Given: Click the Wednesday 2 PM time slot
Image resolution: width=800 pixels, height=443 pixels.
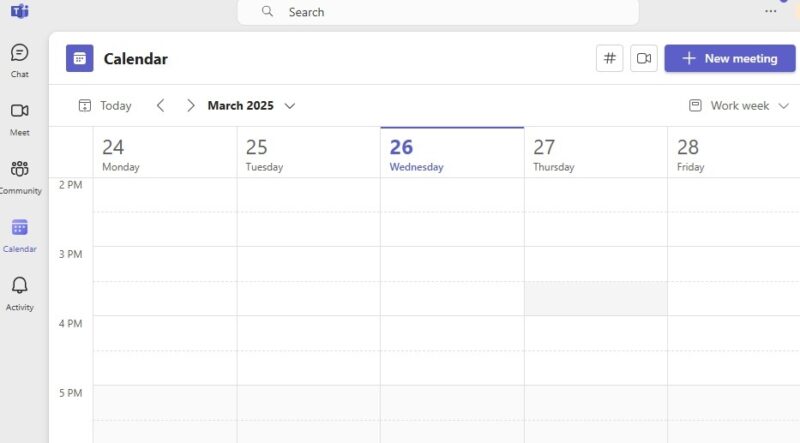Looking at the screenshot, I should tap(452, 195).
